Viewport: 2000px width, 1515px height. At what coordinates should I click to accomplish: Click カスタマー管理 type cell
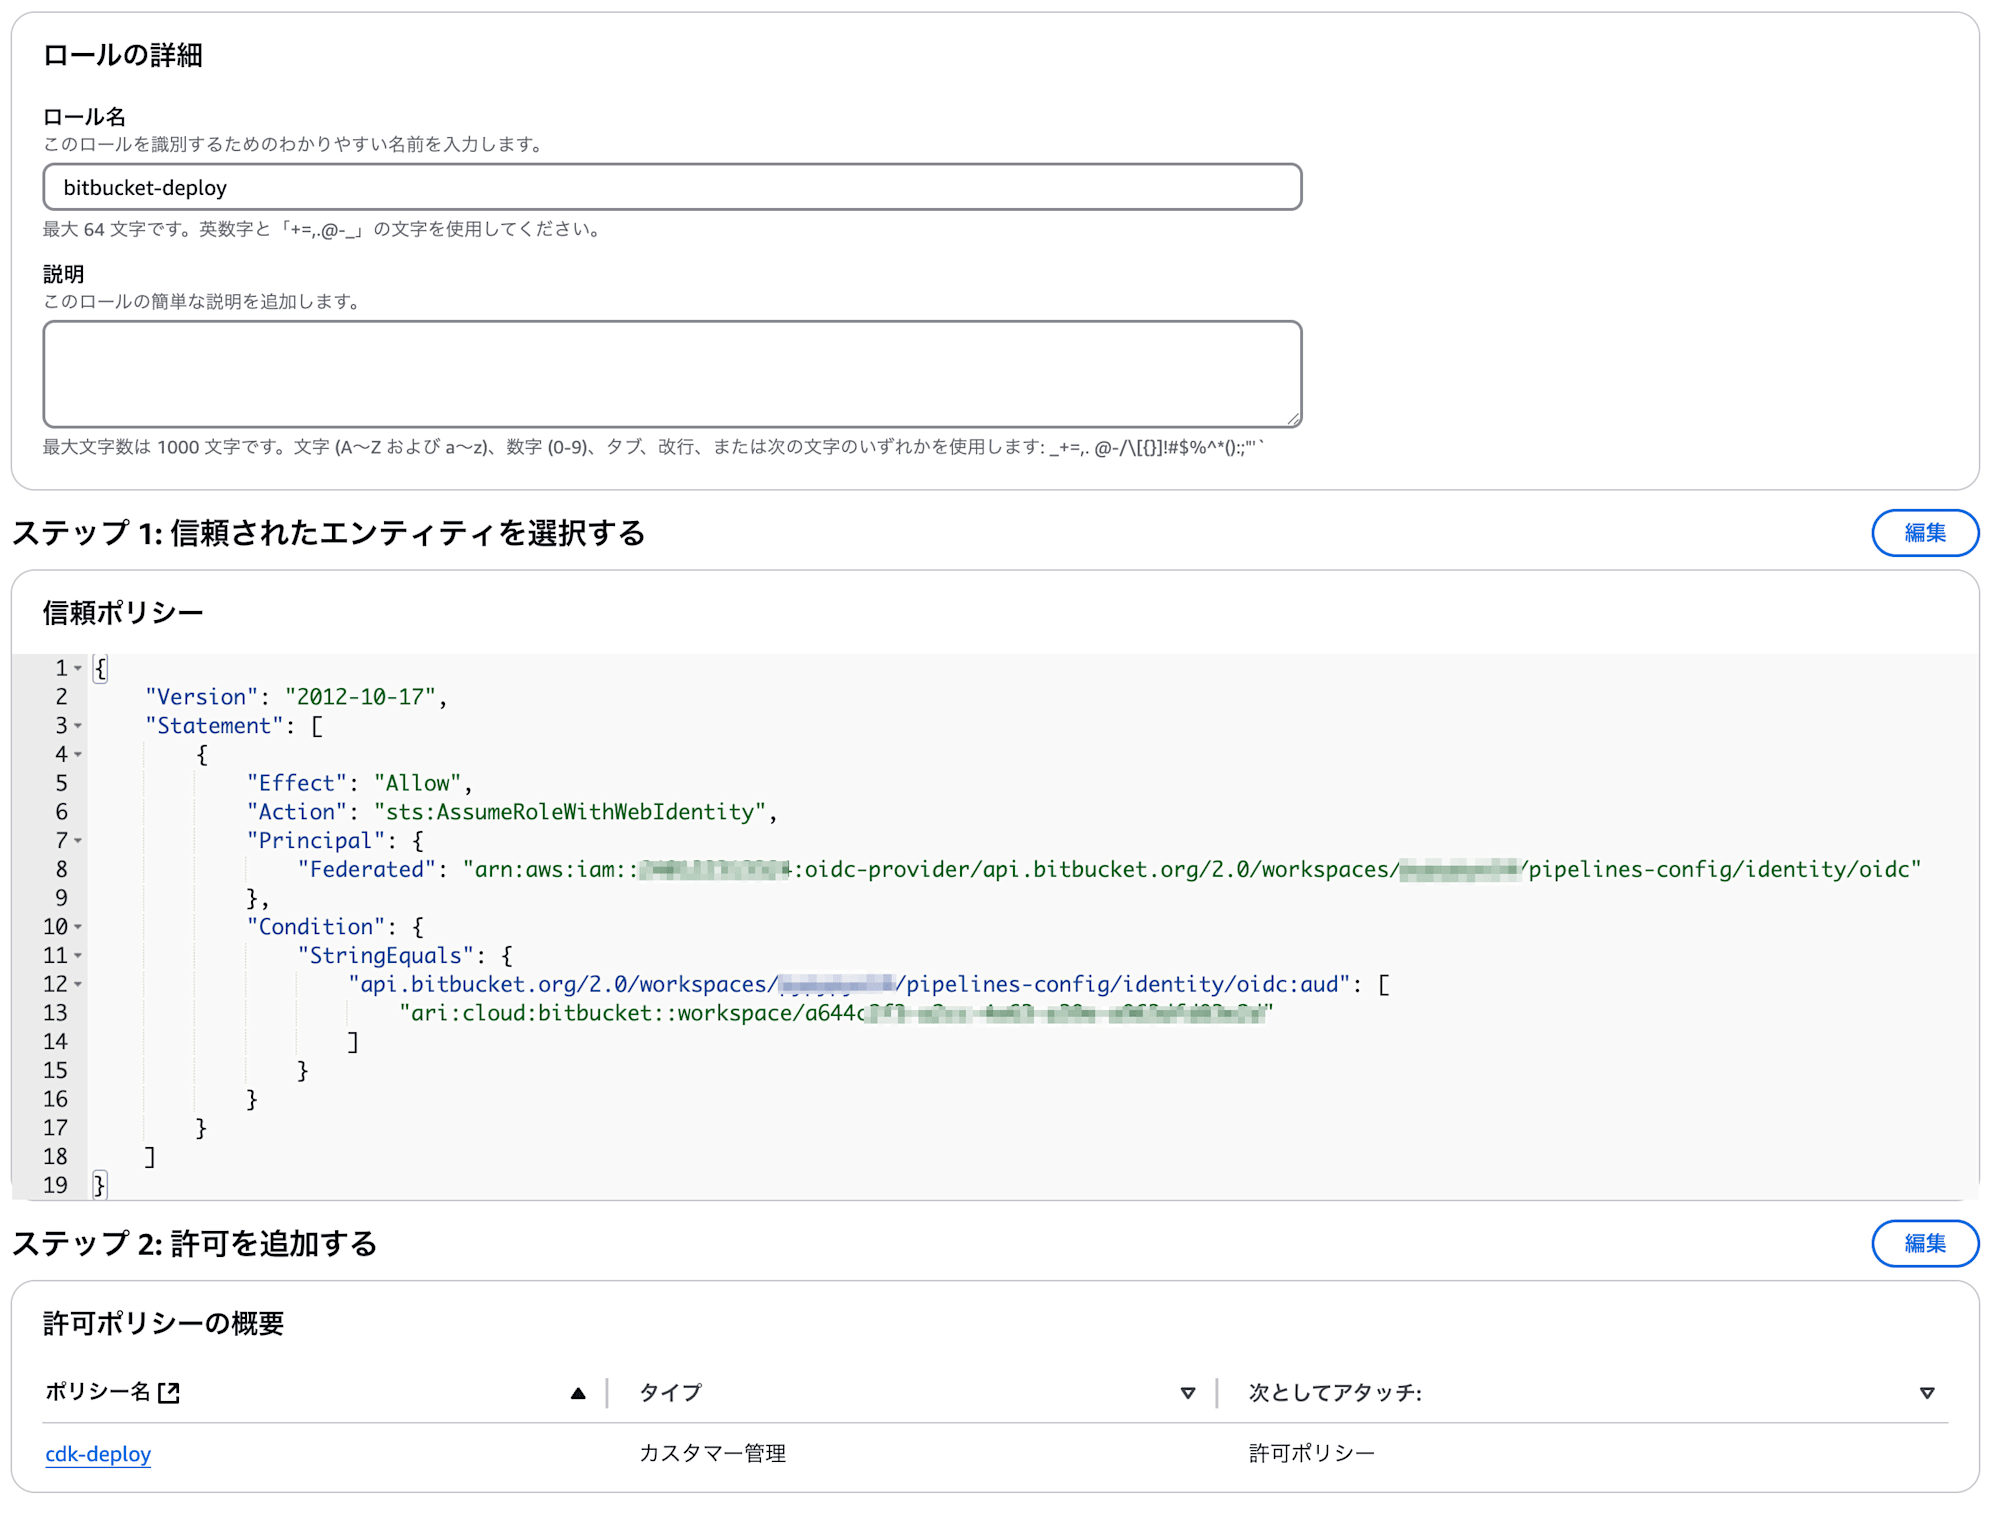click(712, 1453)
